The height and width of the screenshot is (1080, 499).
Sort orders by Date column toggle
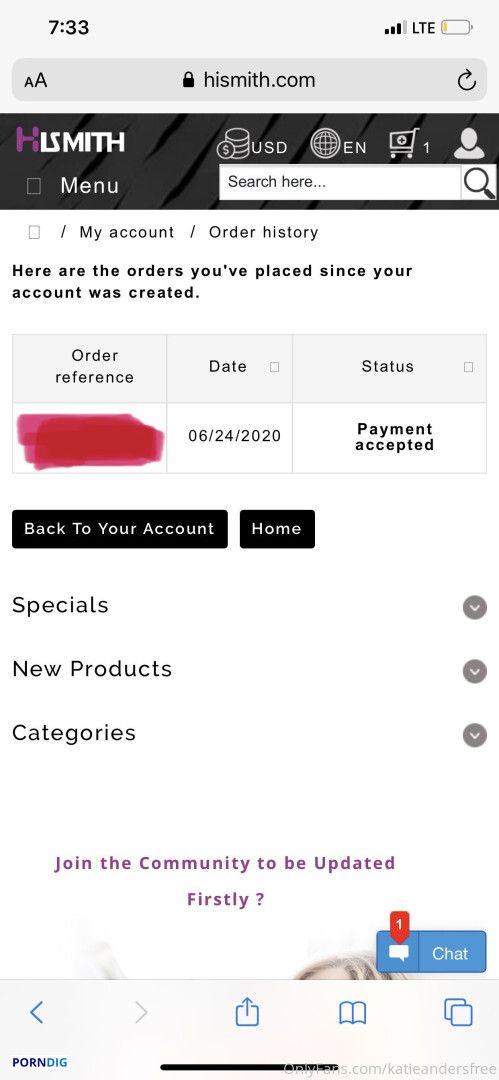(x=274, y=367)
